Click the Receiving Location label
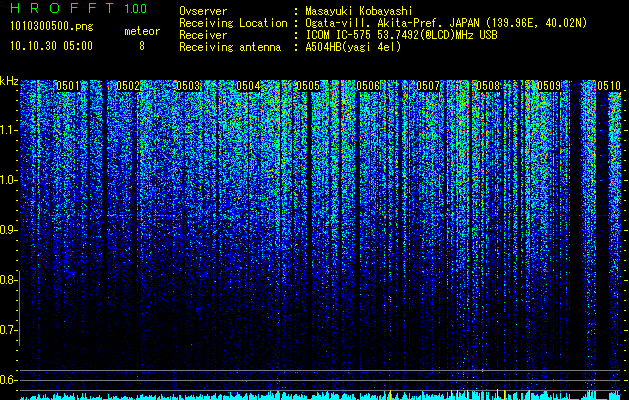629x400 pixels. (233, 23)
